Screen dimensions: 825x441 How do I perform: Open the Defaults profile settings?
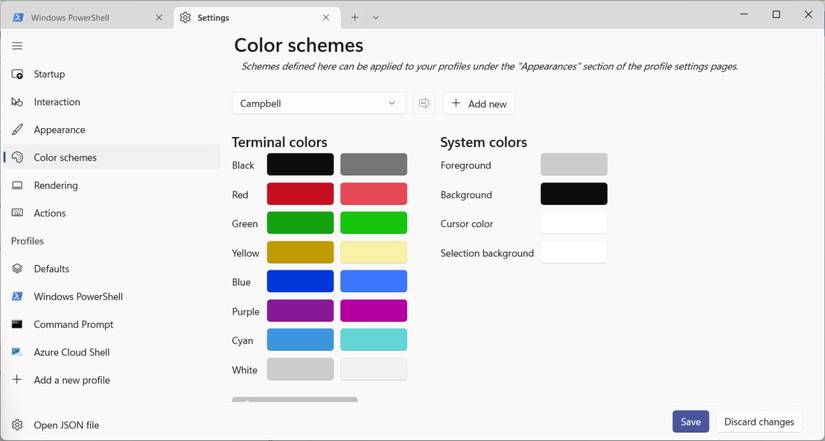tap(51, 269)
